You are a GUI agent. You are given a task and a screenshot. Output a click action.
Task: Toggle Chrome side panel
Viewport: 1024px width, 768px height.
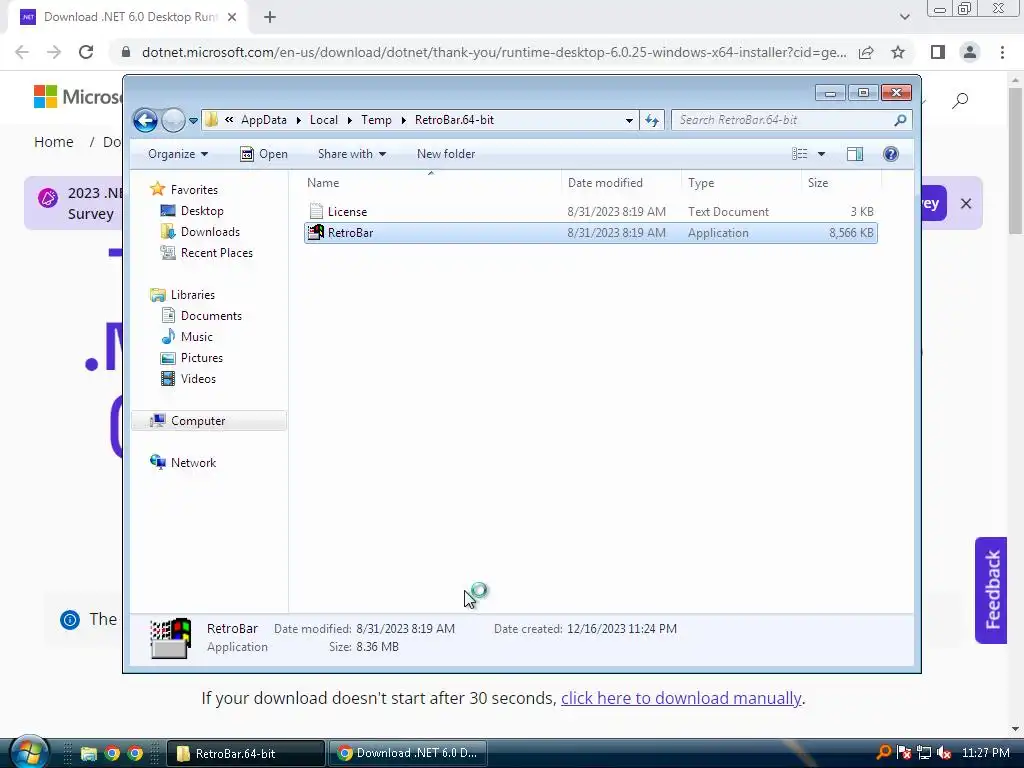coord(938,52)
